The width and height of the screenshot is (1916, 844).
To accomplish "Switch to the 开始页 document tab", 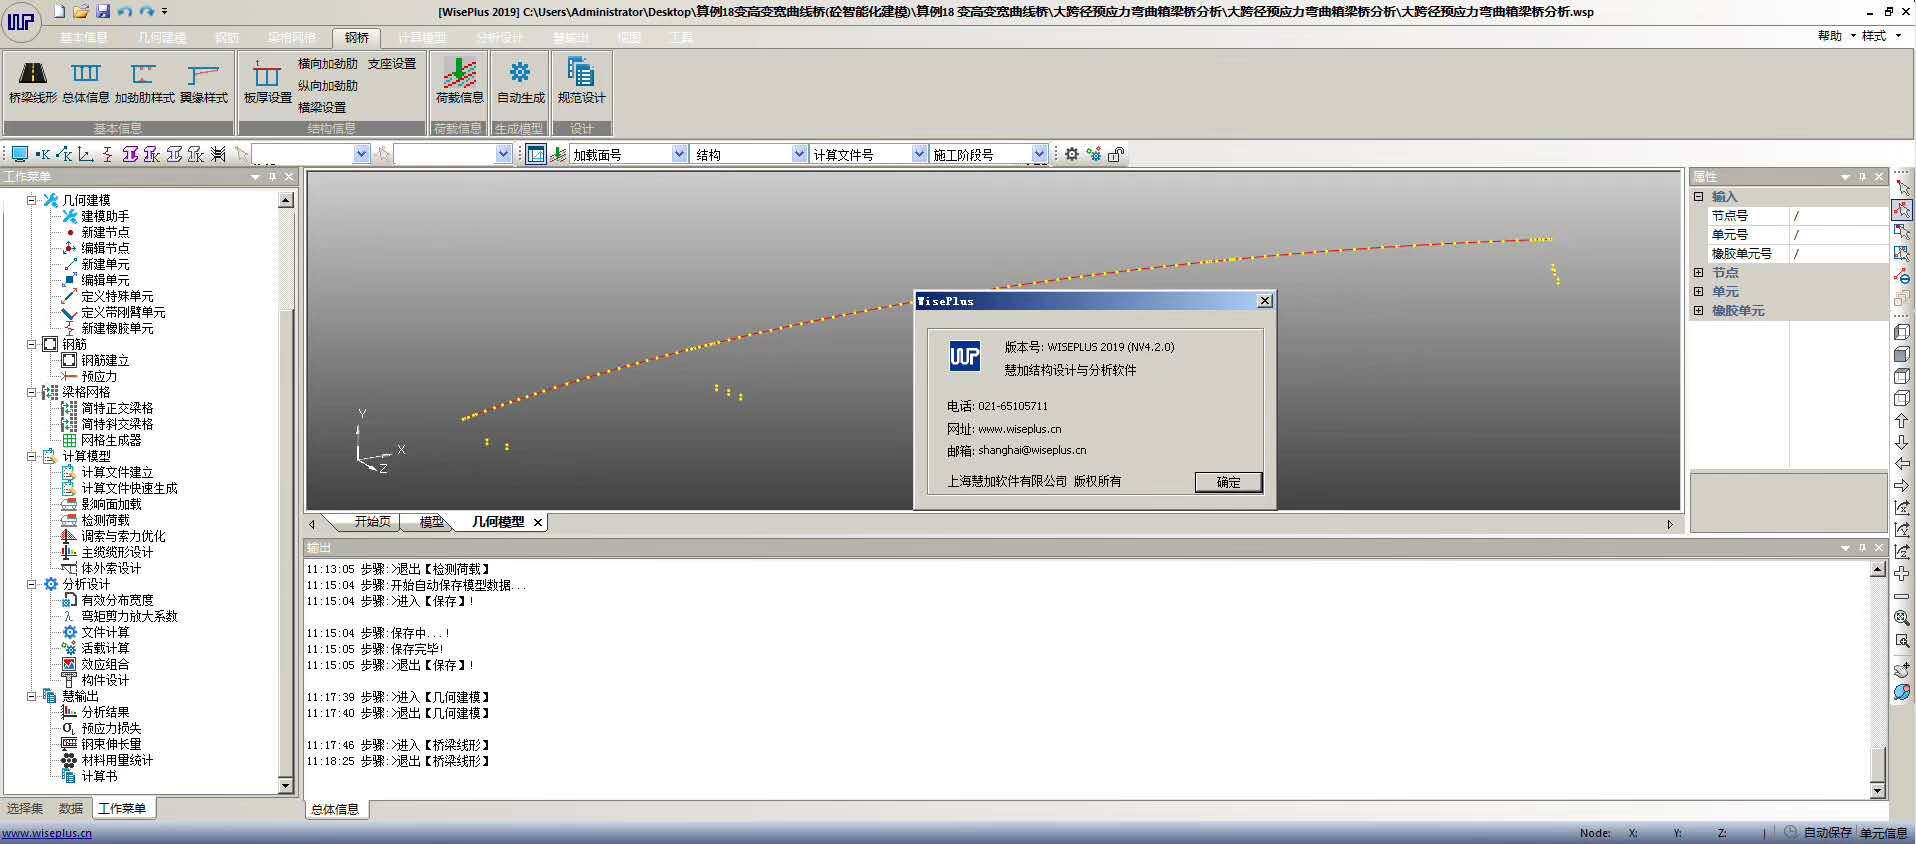I will tap(372, 522).
